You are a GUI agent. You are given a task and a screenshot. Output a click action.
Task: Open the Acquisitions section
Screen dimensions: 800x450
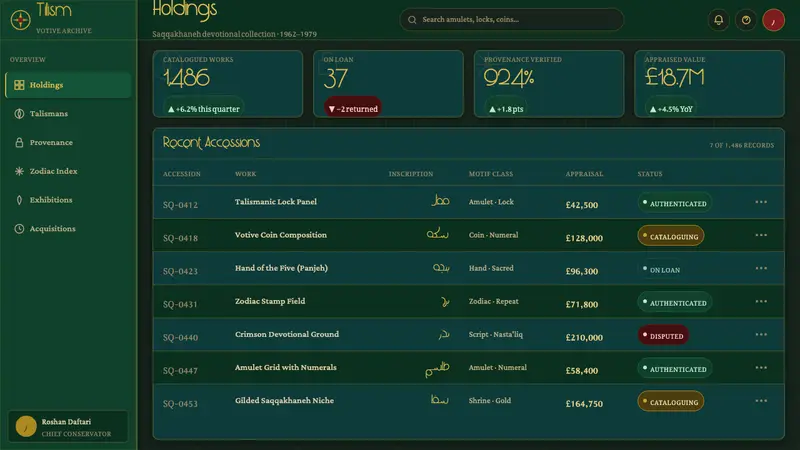(68, 229)
